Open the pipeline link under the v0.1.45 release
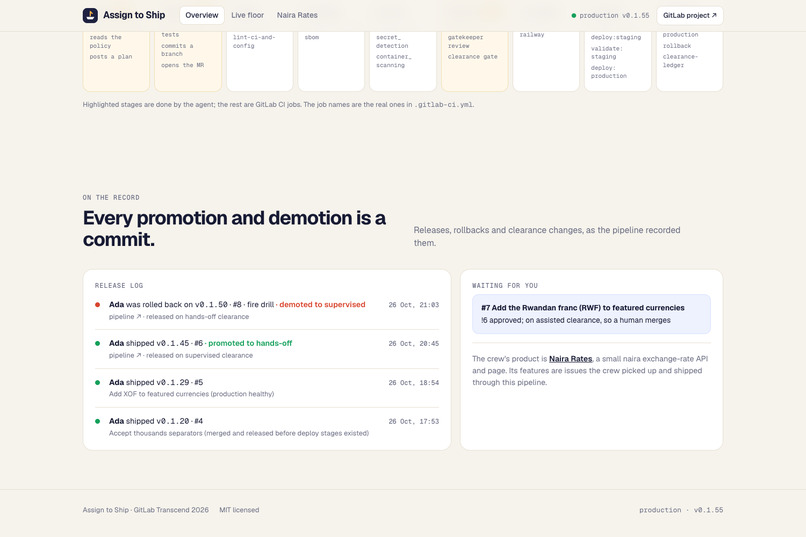This screenshot has width=806, height=537. pos(125,356)
